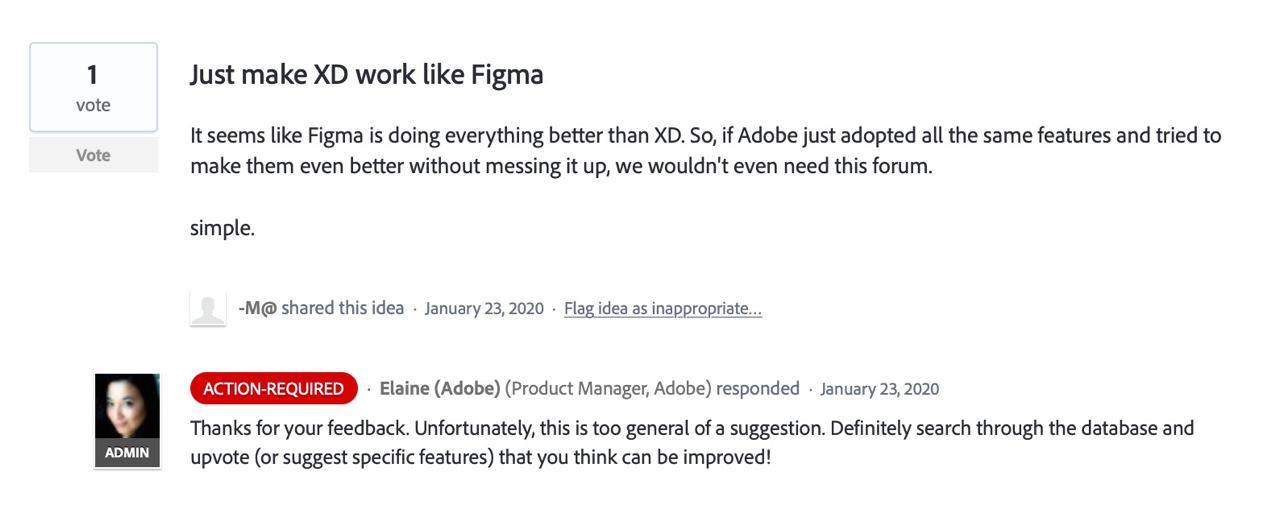Screen dimensions: 1280x522
Task: Click Flag idea as inappropriate link
Action: pos(662,308)
